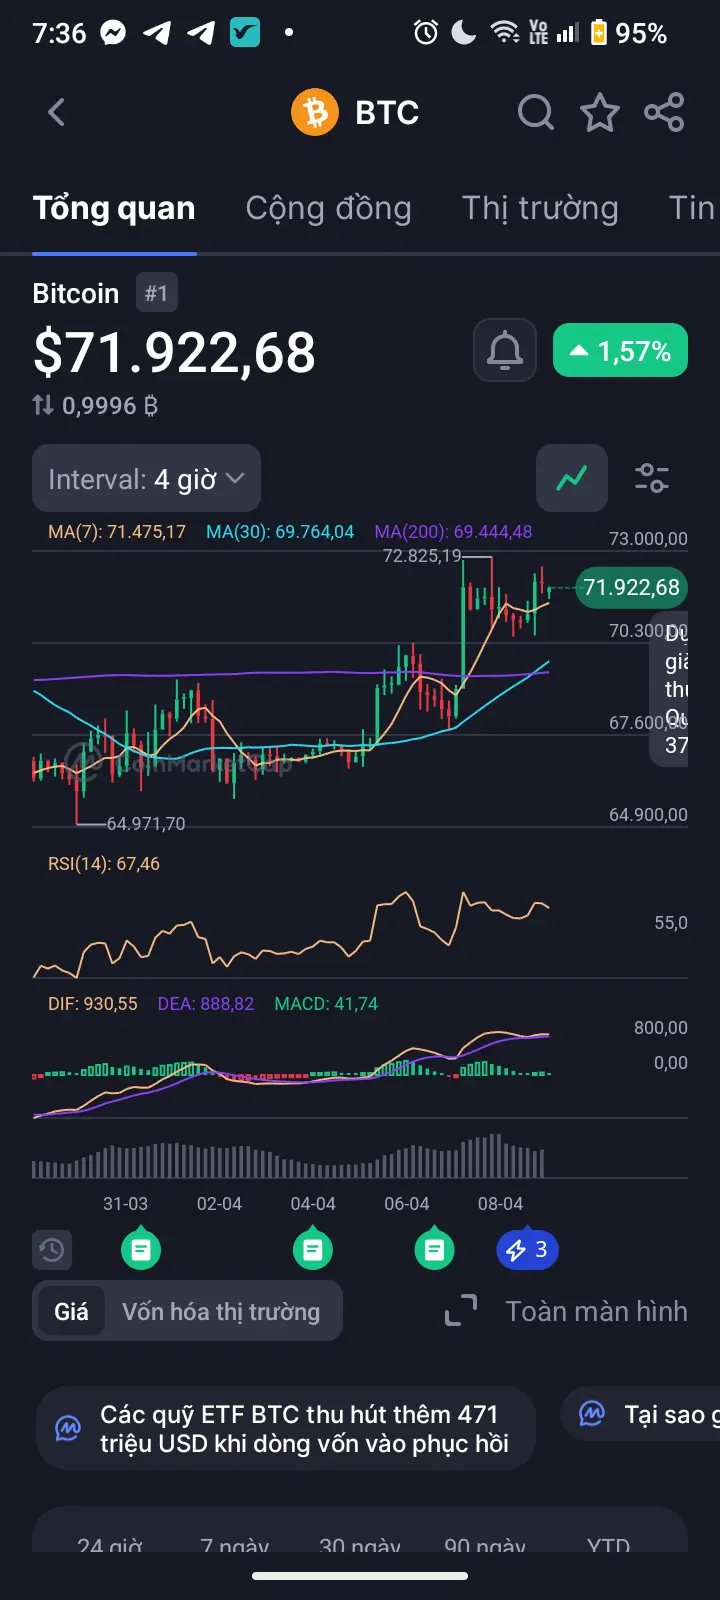720x1600 pixels.
Task: Tap the MACD: 41,74 label
Action: pyautogui.click(x=327, y=1004)
